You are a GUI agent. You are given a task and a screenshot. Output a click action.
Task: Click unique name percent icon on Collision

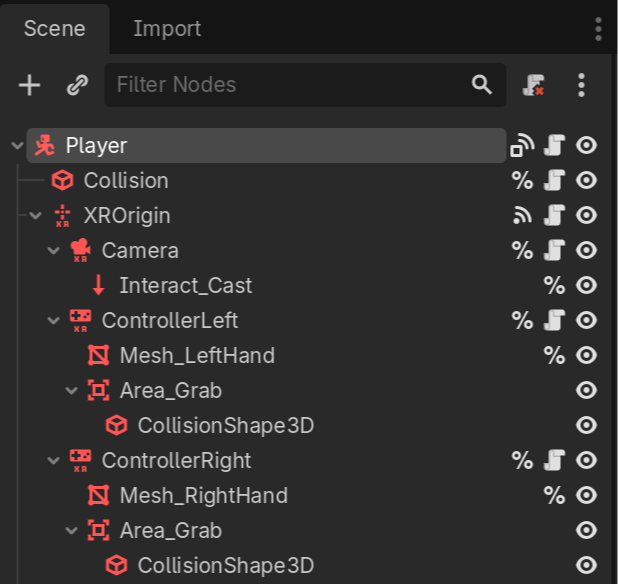(x=522, y=181)
